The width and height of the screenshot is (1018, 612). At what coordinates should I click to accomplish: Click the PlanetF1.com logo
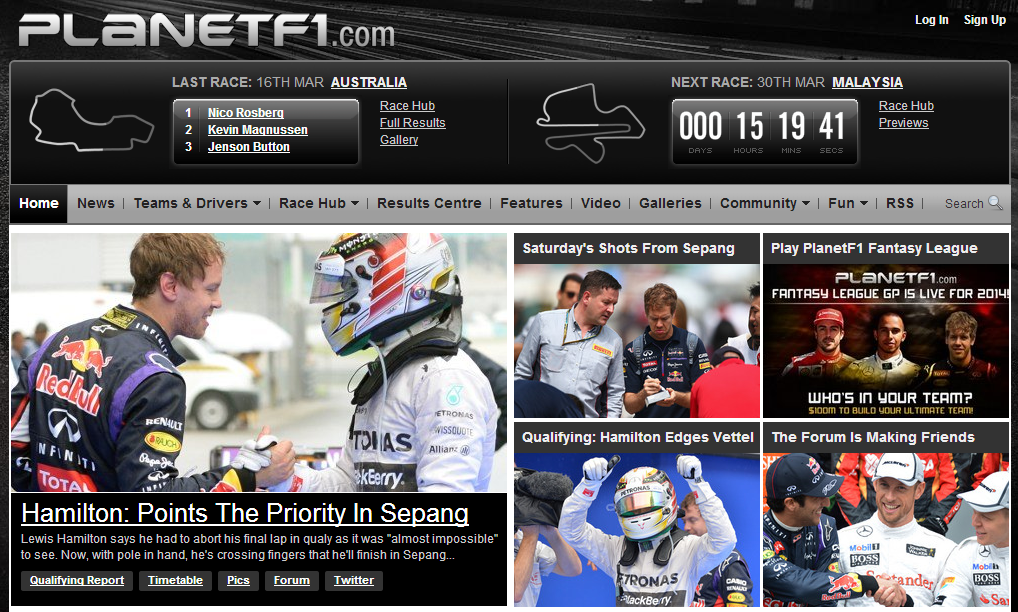[x=206, y=31]
